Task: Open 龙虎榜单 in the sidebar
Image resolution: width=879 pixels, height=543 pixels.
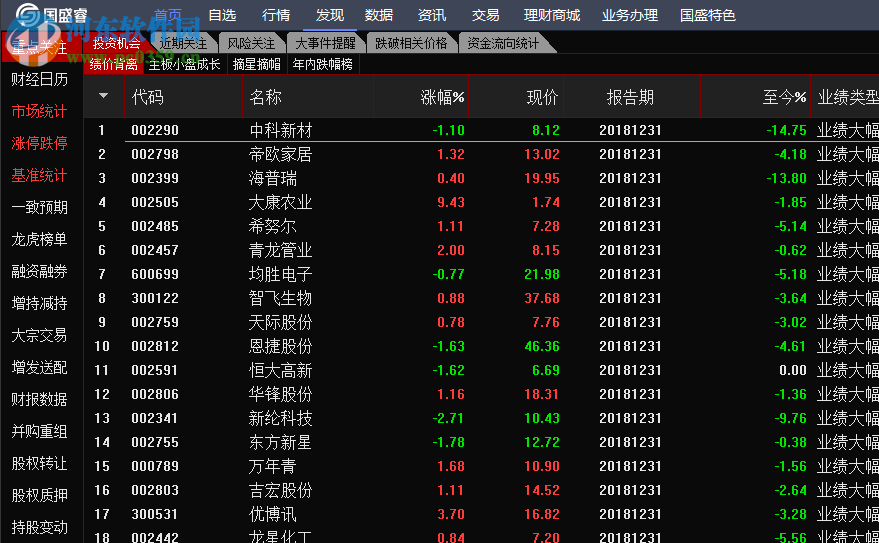Action: point(39,239)
